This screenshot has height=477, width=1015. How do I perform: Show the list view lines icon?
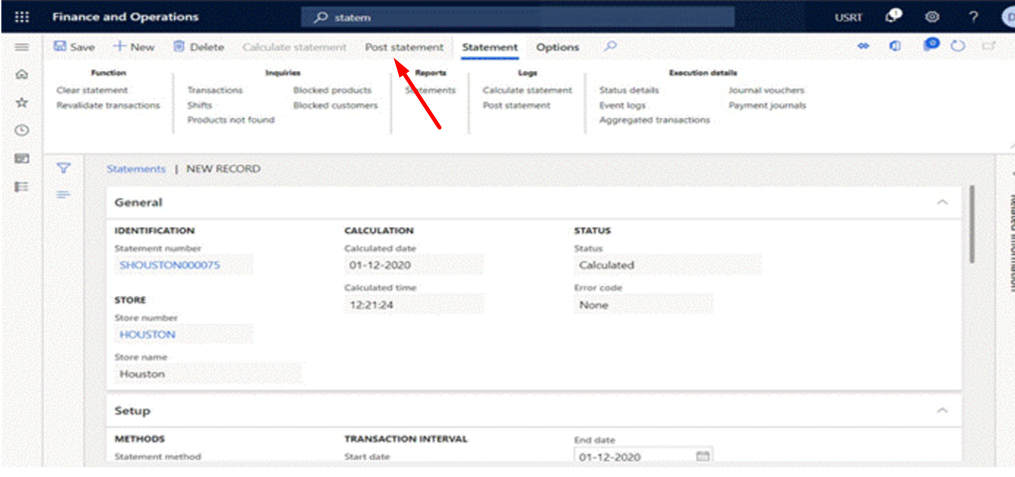pos(63,194)
